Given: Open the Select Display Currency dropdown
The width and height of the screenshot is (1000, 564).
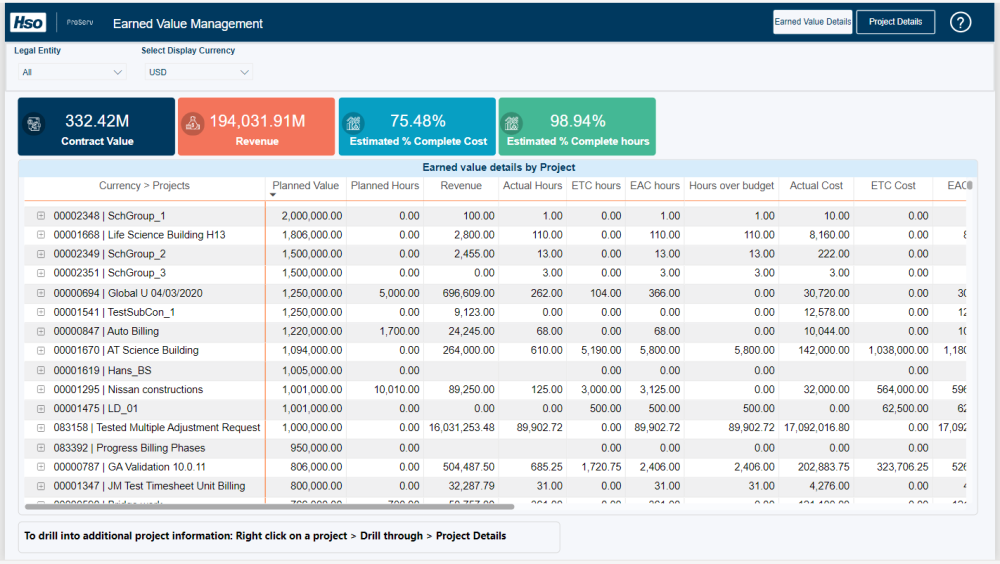Looking at the screenshot, I should (x=197, y=72).
